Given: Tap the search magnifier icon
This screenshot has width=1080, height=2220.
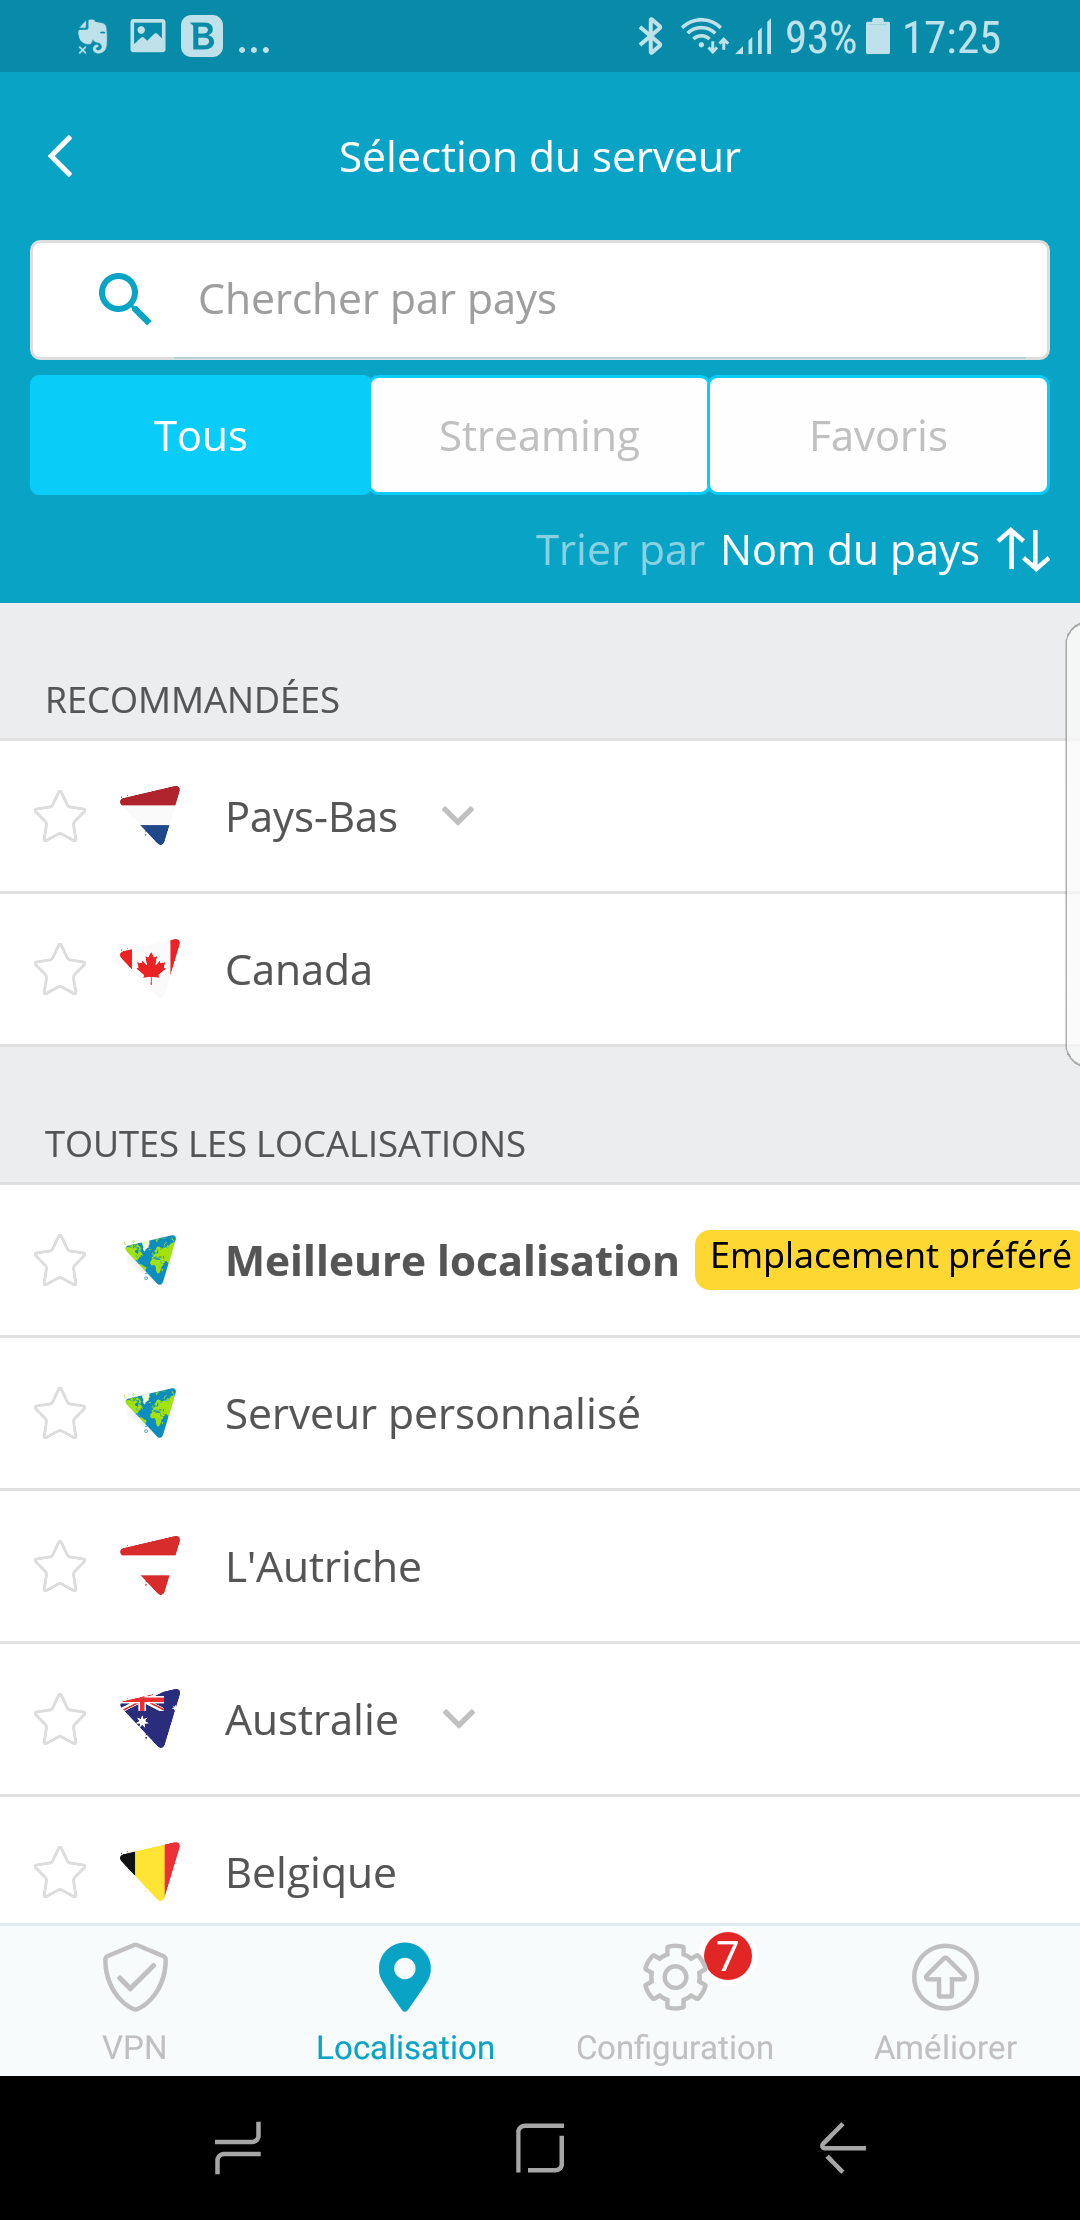Looking at the screenshot, I should [125, 299].
